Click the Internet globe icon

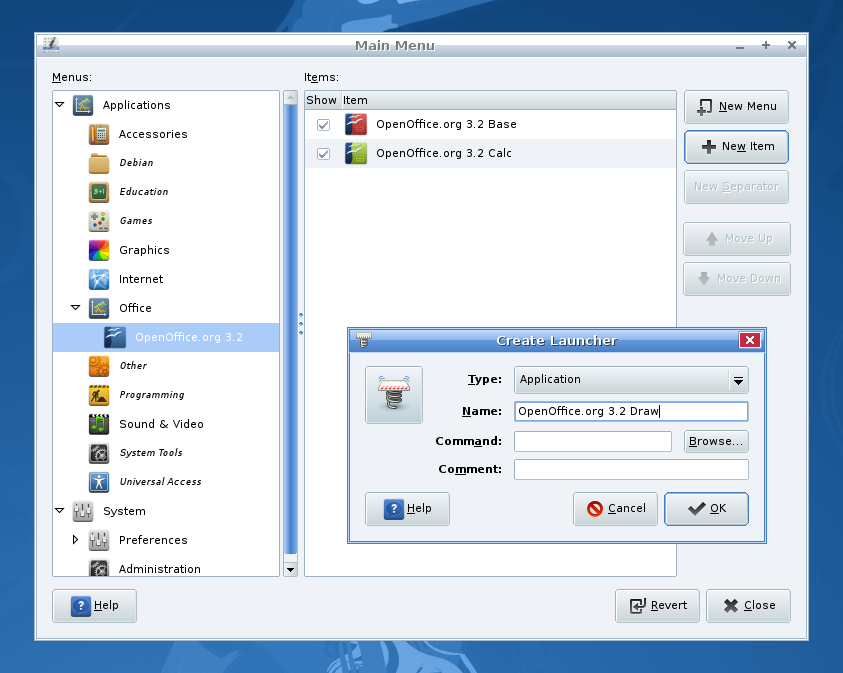coord(99,279)
